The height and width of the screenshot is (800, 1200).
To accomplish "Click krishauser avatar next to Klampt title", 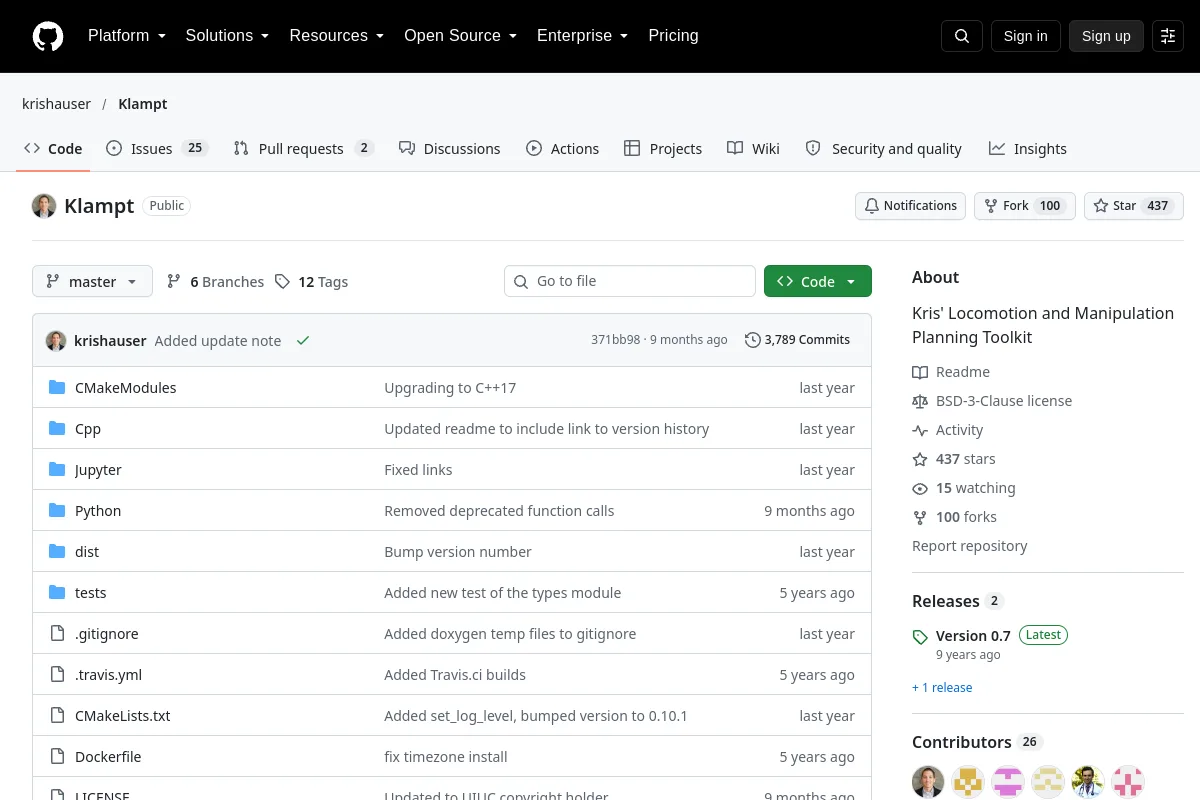I will [44, 206].
